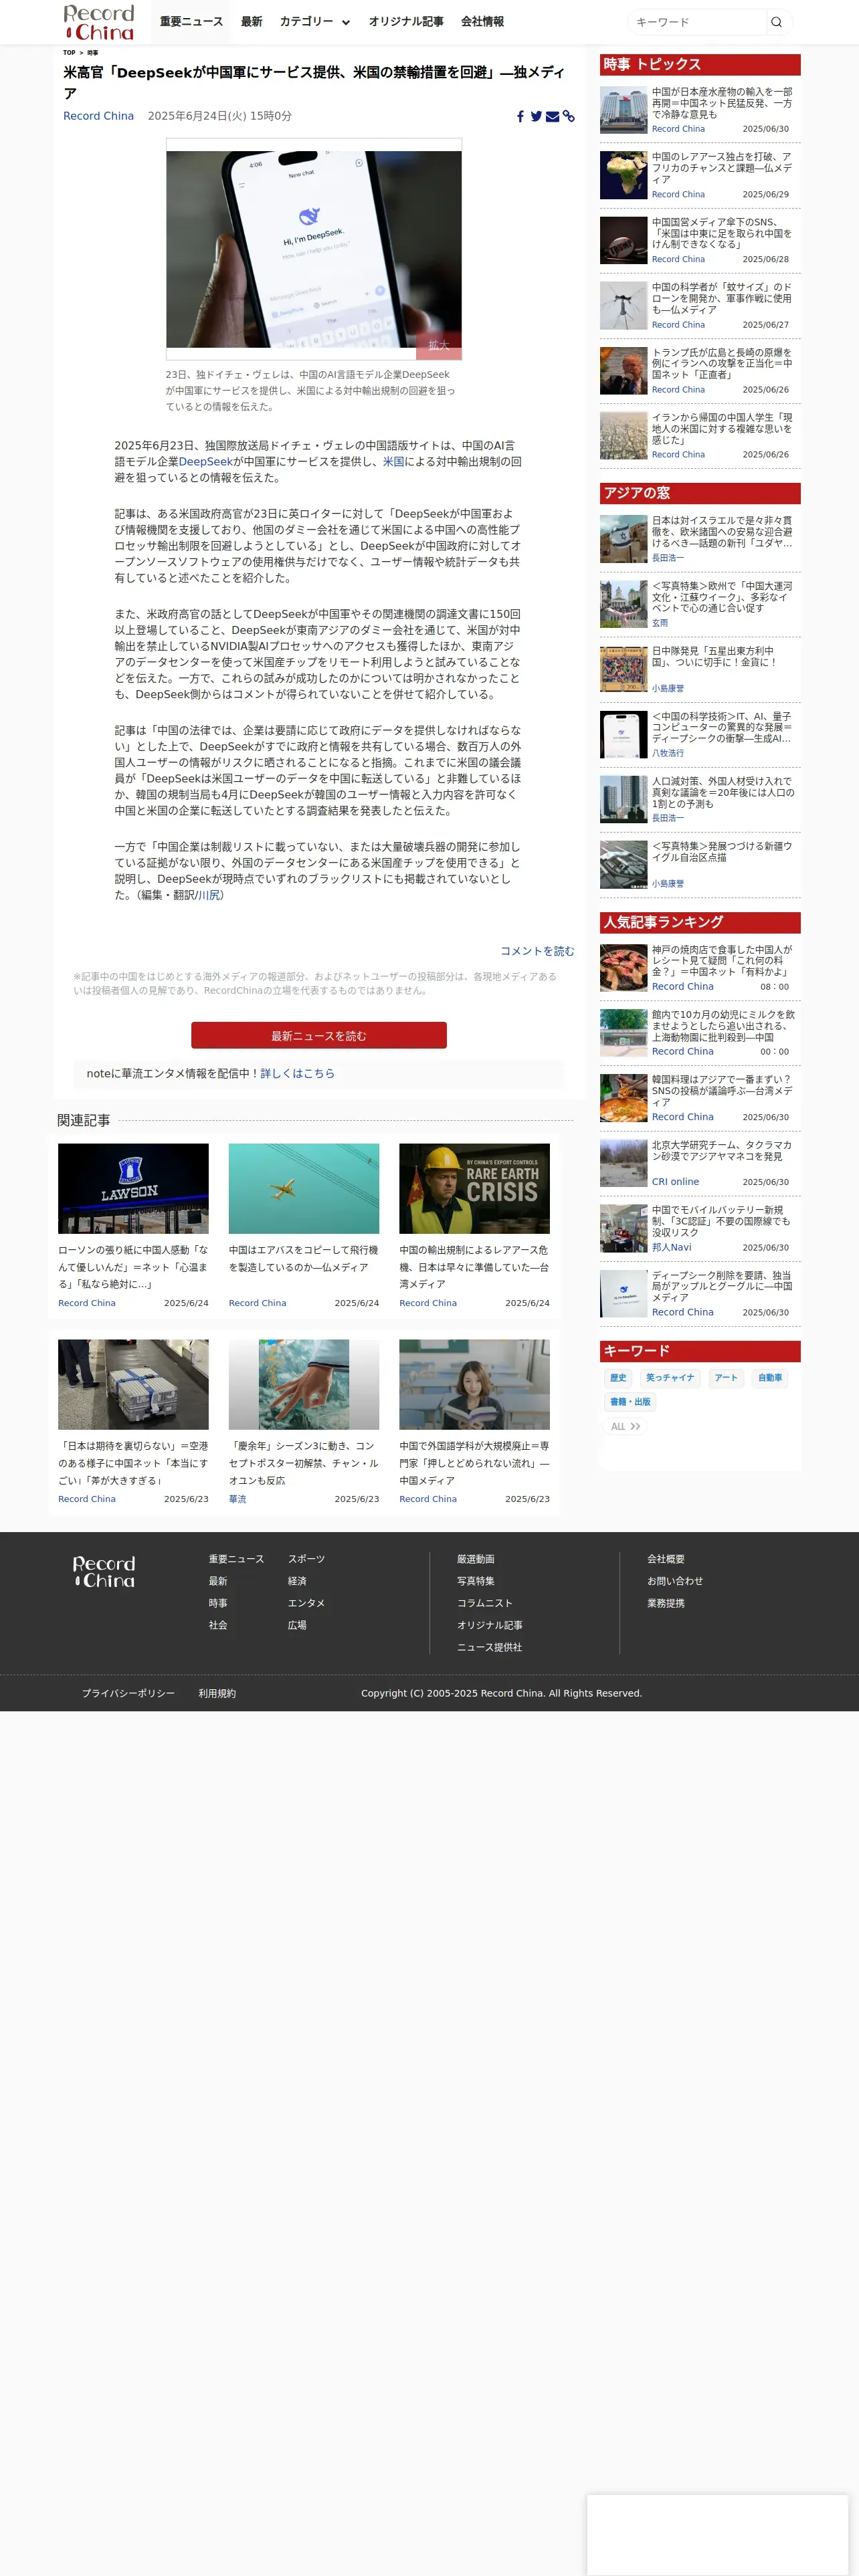Expand the カテゴリー dropdown menu
The width and height of the screenshot is (859, 2576).
314,22
